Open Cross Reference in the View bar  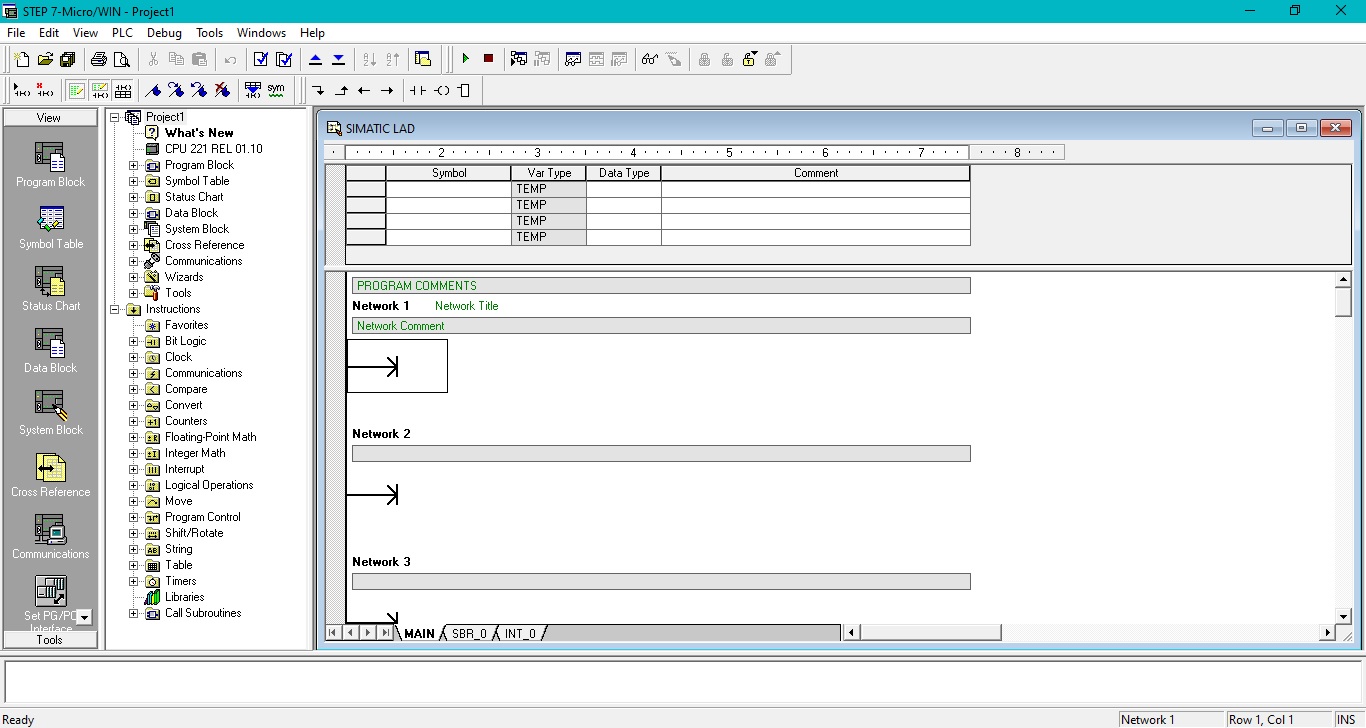pos(50,476)
